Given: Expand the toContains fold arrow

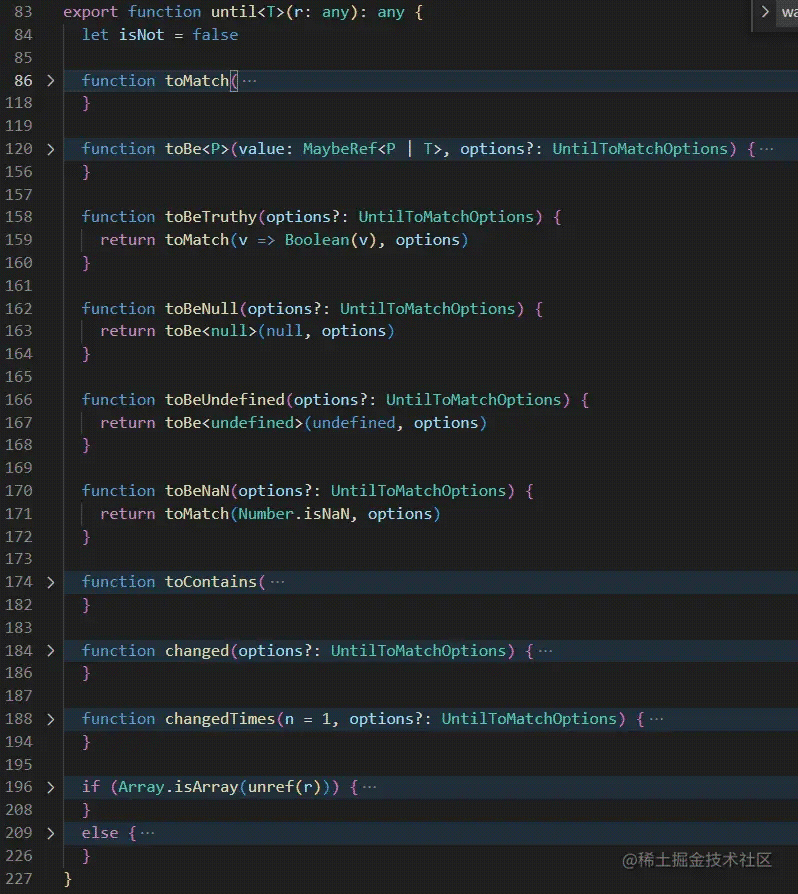Looking at the screenshot, I should click(51, 582).
